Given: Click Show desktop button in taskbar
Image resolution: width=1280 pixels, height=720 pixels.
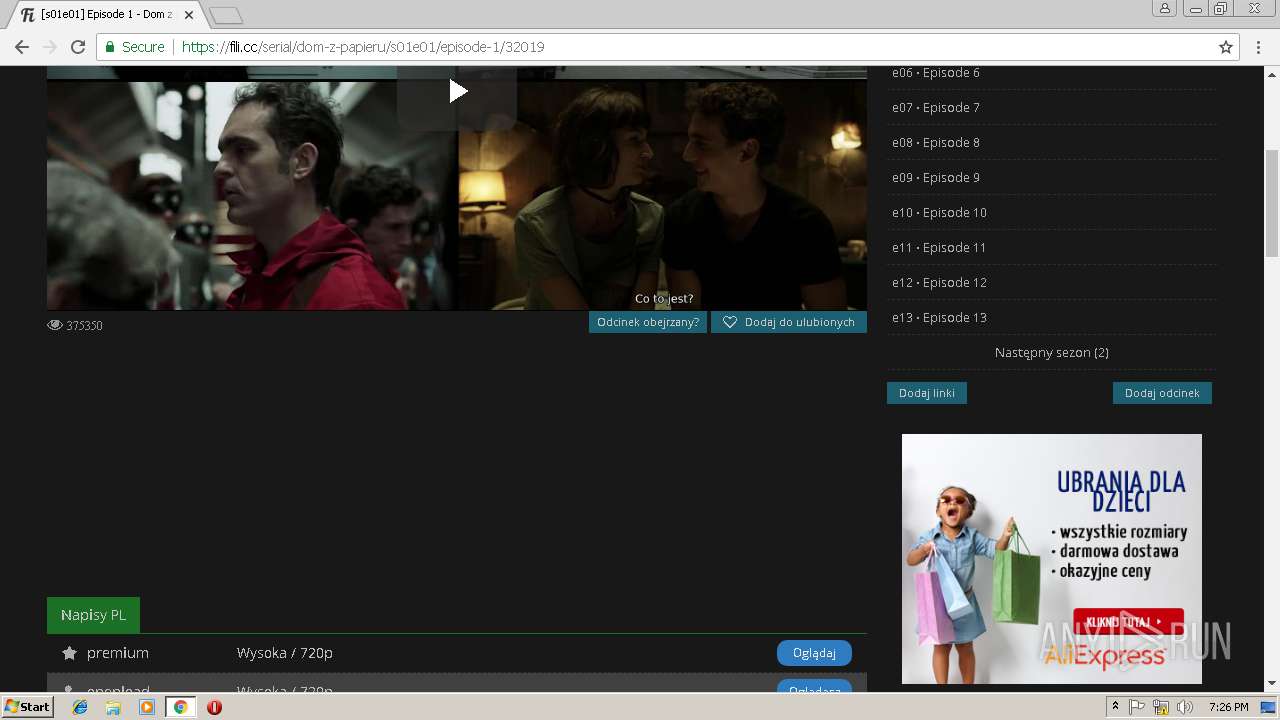Looking at the screenshot, I should 1268,707.
